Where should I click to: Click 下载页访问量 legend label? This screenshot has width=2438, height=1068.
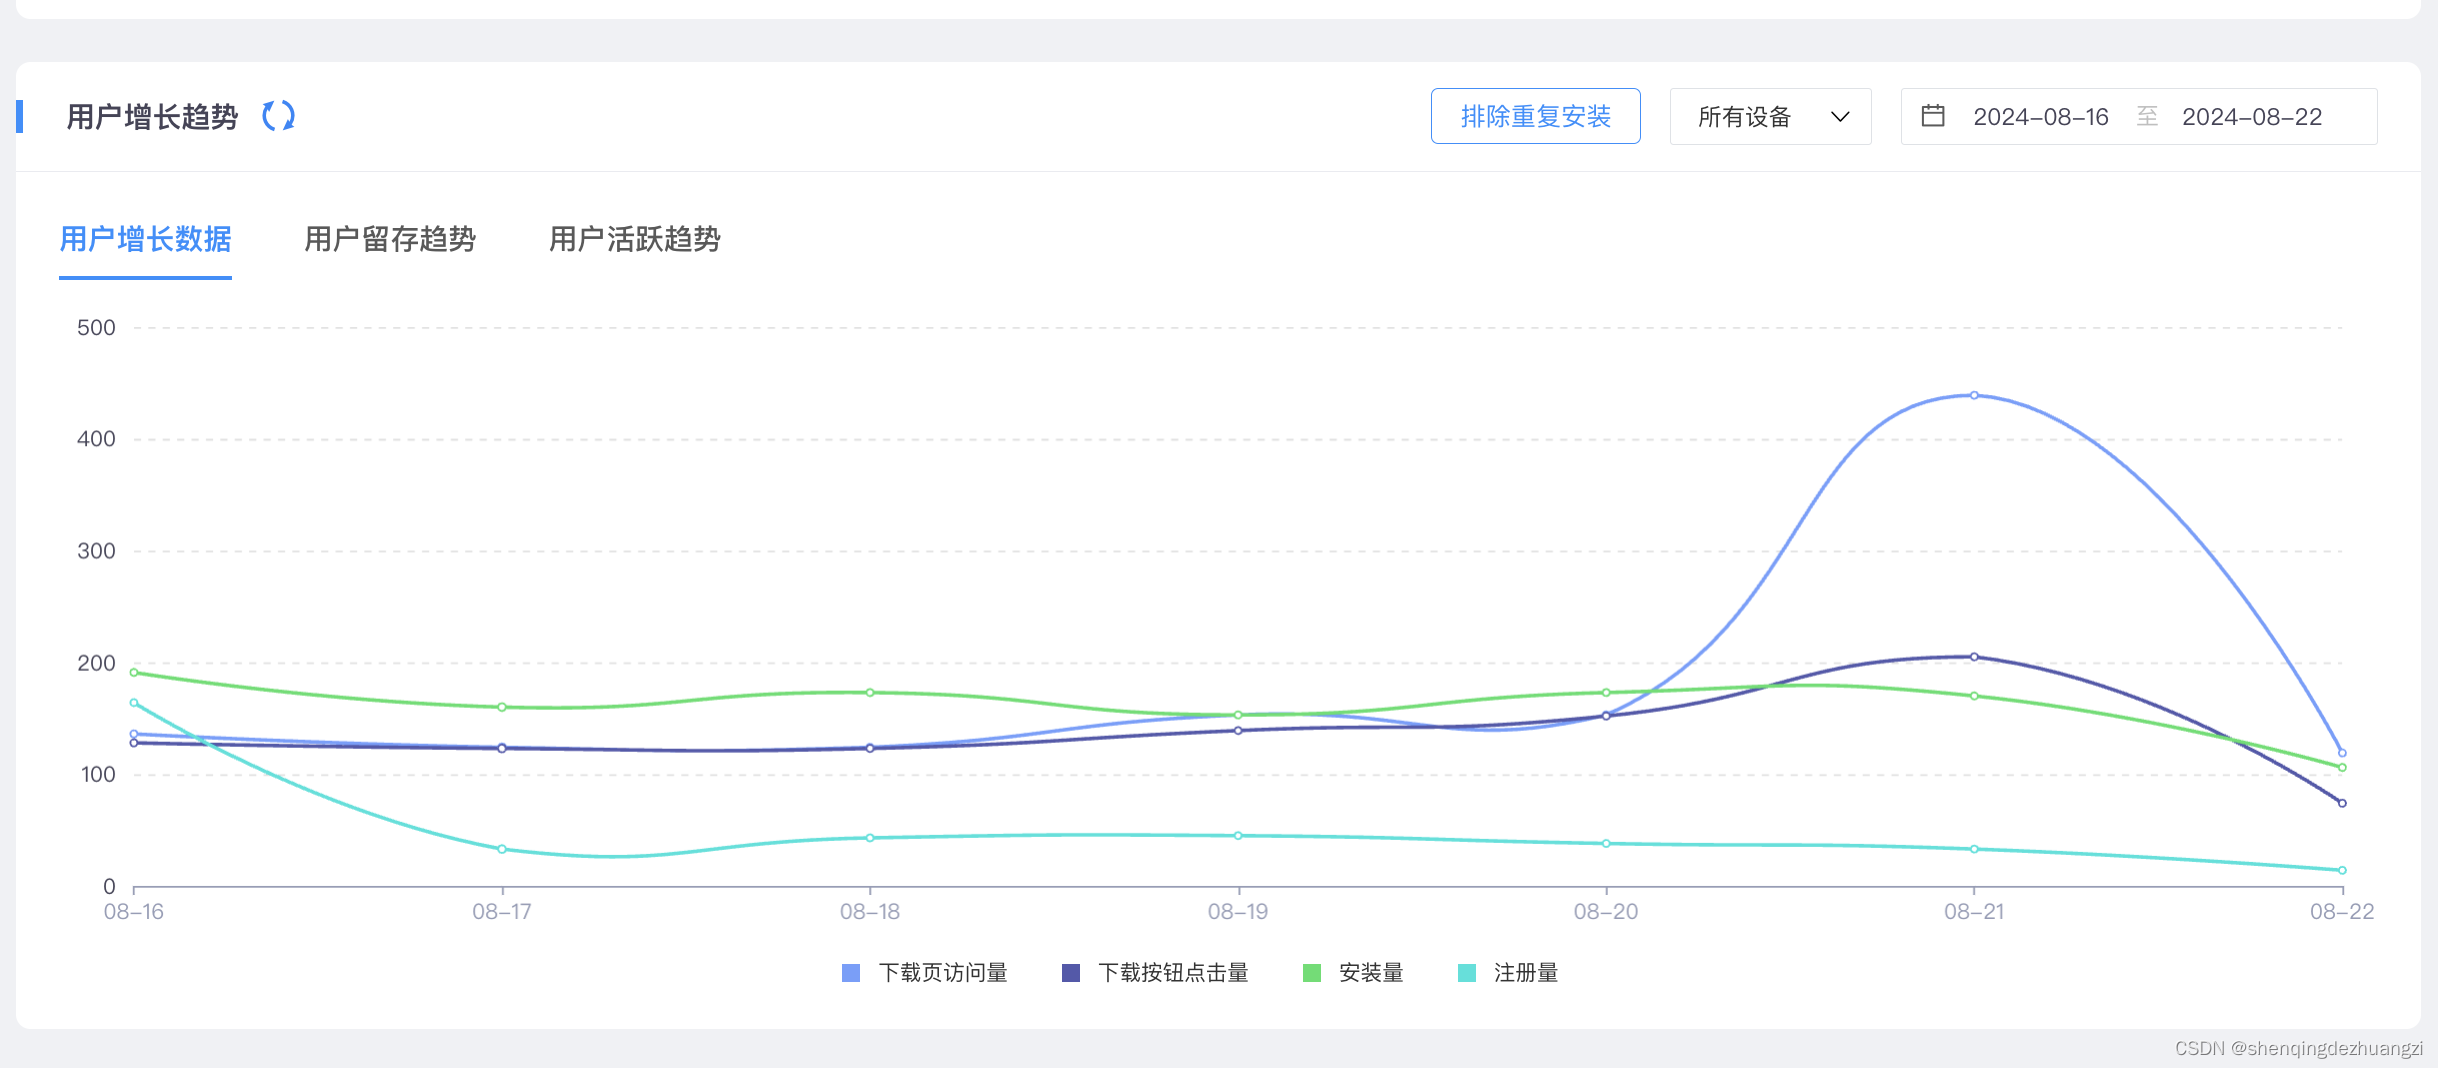943,973
